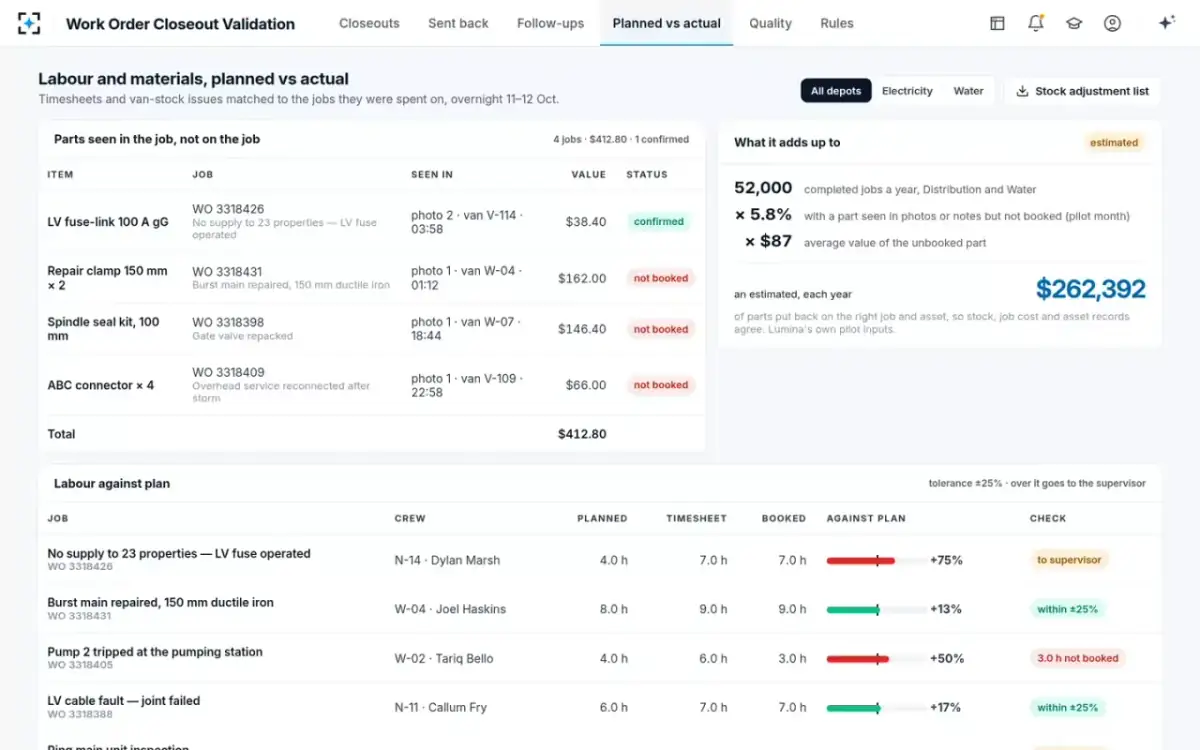Click within ±25% badge for Joel Haskins
This screenshot has height=750, width=1200.
(1067, 609)
